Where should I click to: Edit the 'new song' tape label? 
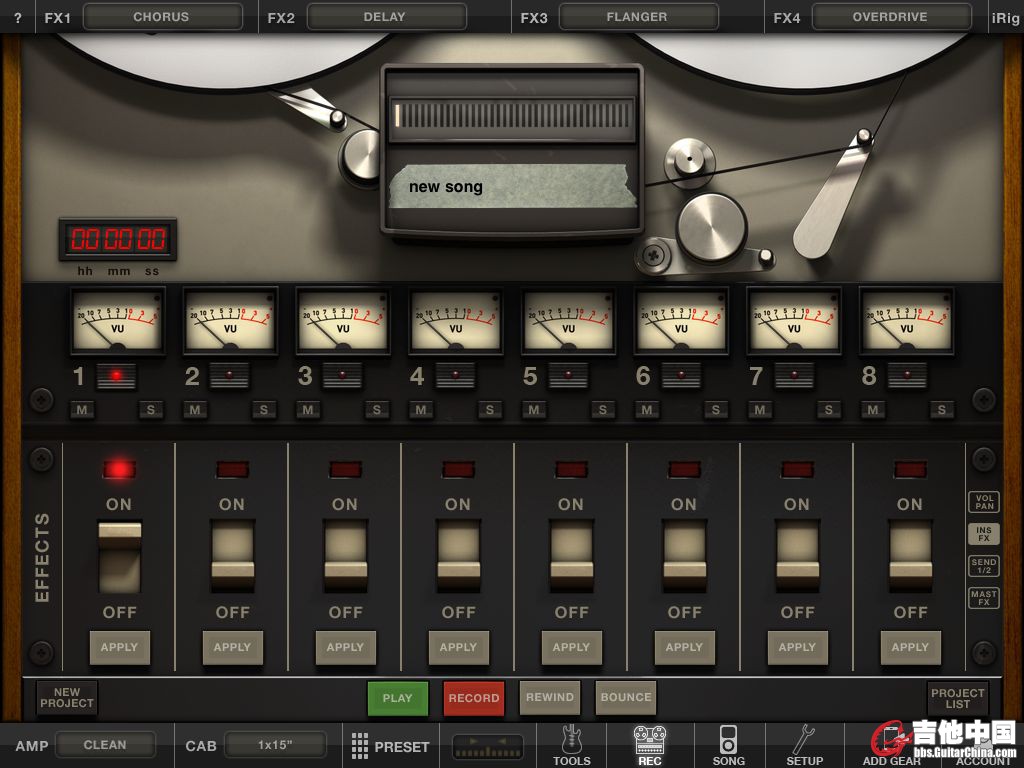click(x=512, y=187)
